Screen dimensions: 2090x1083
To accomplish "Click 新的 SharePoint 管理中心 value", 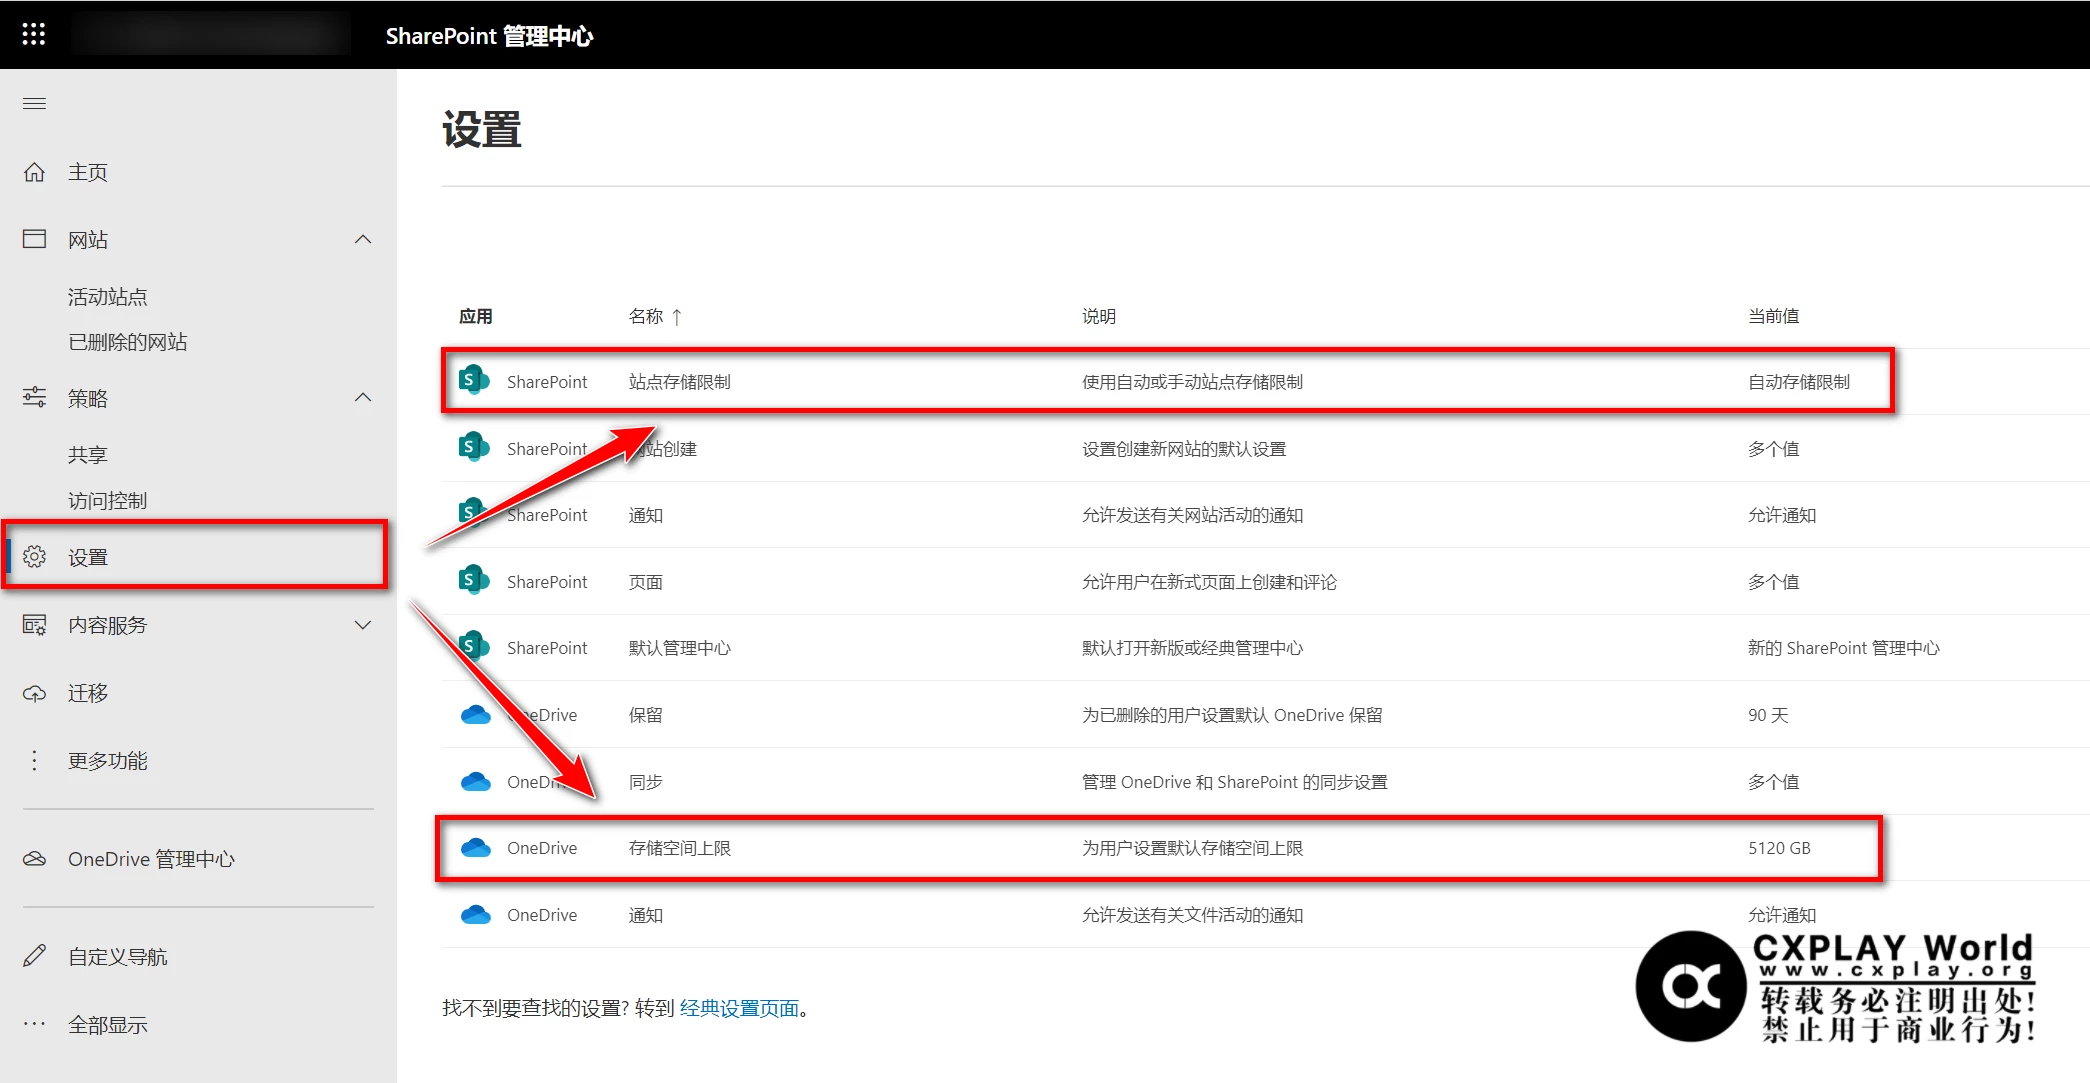I will 1843,648.
